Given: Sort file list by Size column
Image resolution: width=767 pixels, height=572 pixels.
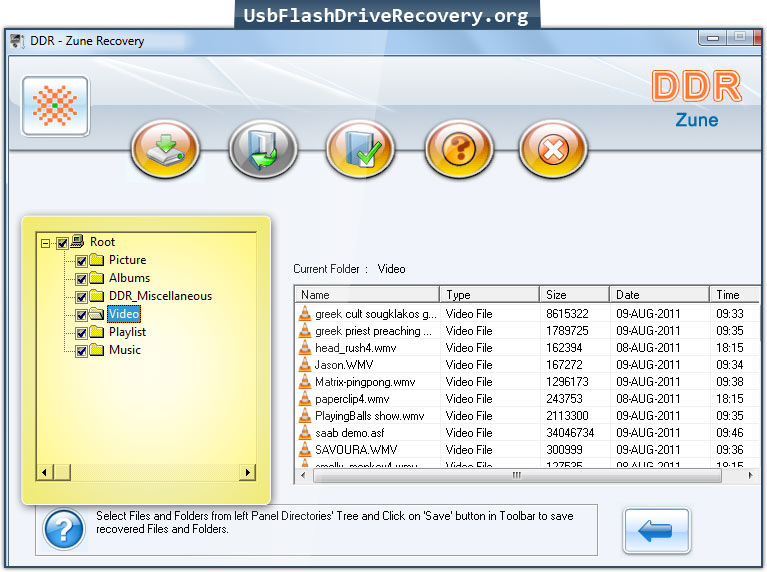Looking at the screenshot, I should pyautogui.click(x=574, y=295).
